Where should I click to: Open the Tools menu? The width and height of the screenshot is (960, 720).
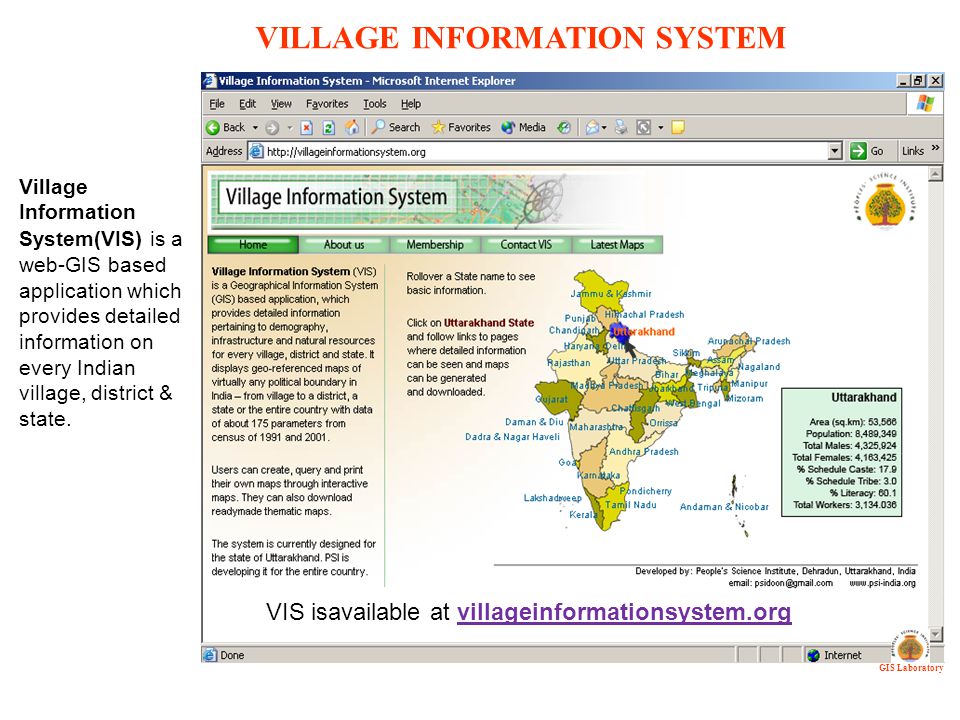(375, 104)
